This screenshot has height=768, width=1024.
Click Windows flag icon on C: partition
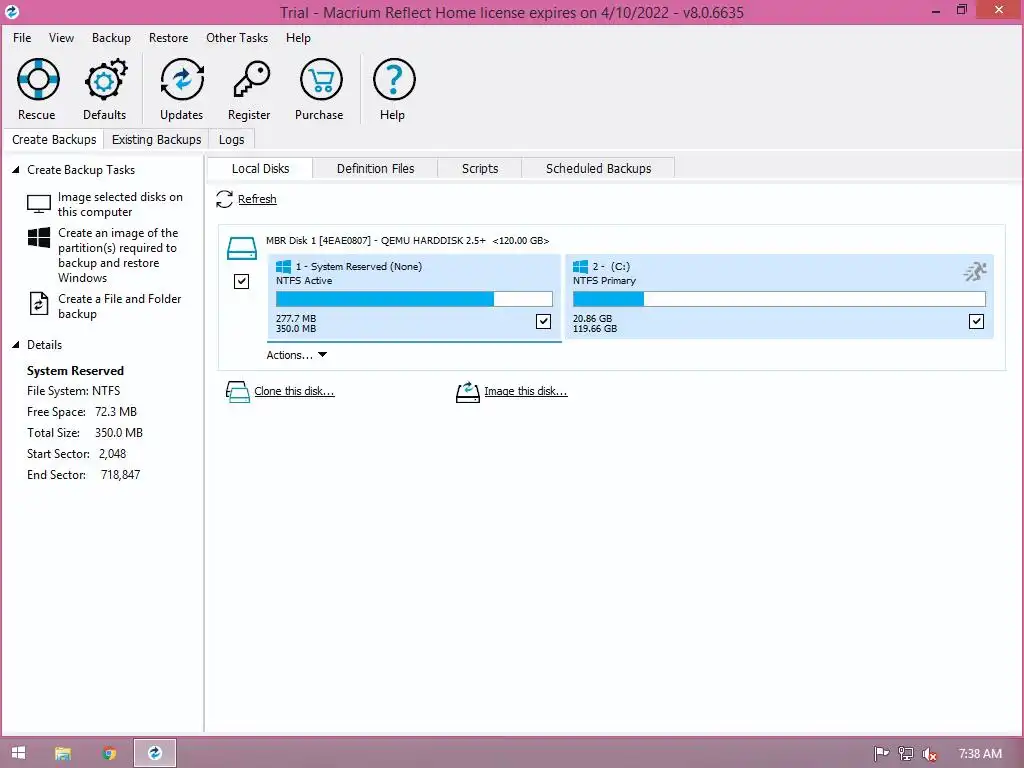click(x=581, y=266)
